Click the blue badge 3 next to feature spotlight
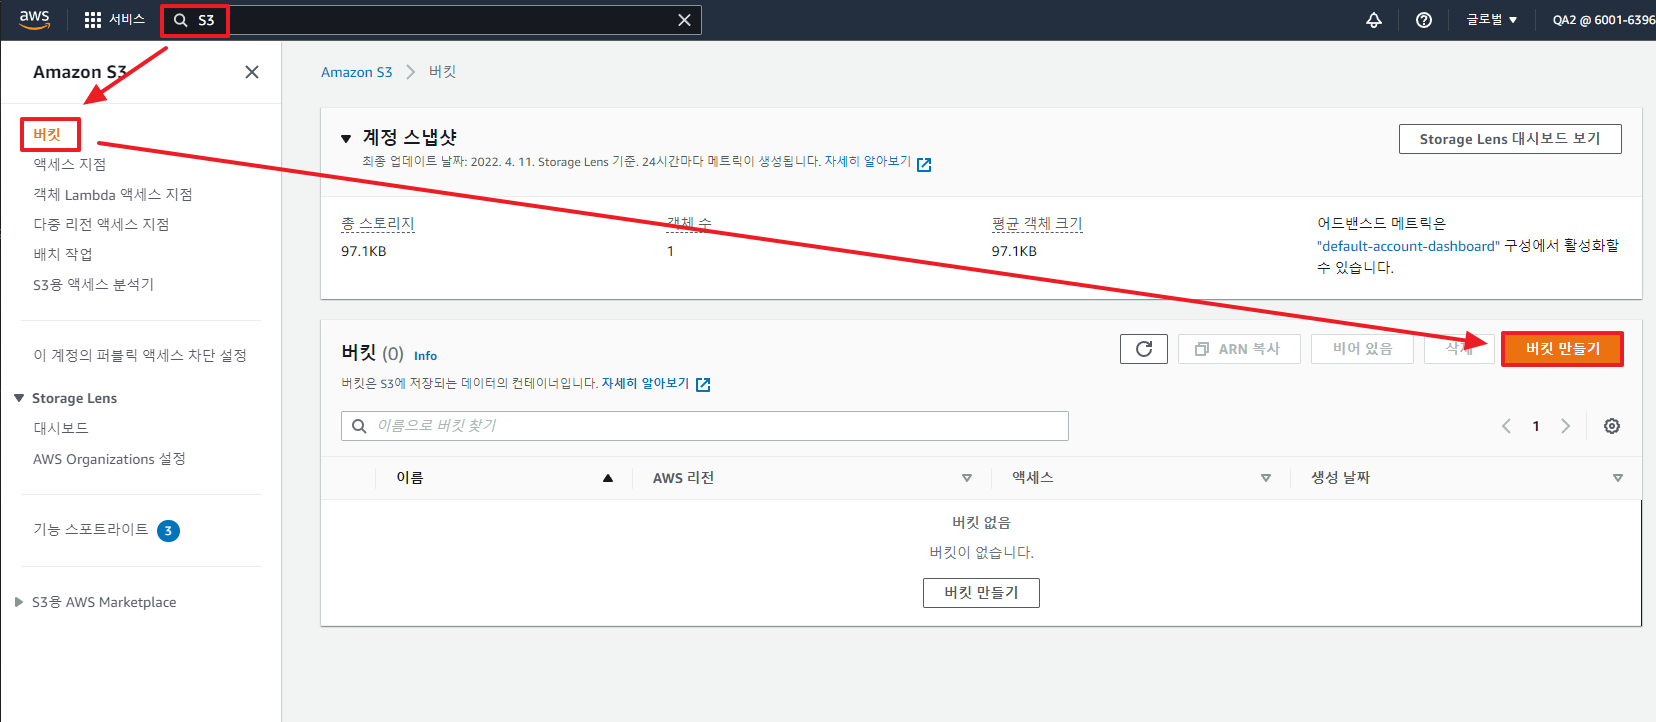 168,531
